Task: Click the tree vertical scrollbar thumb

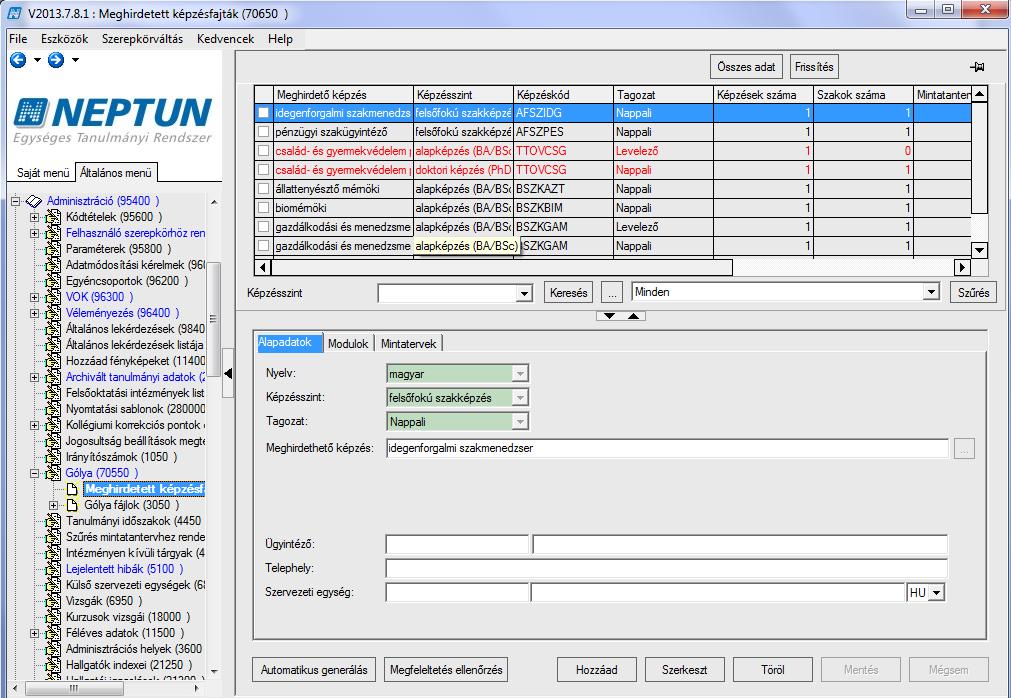Action: [214, 318]
